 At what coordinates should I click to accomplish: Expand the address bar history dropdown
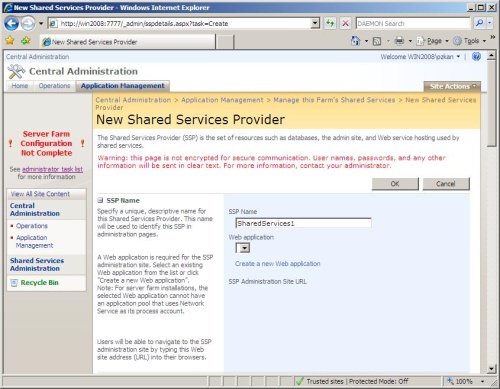(315, 23)
